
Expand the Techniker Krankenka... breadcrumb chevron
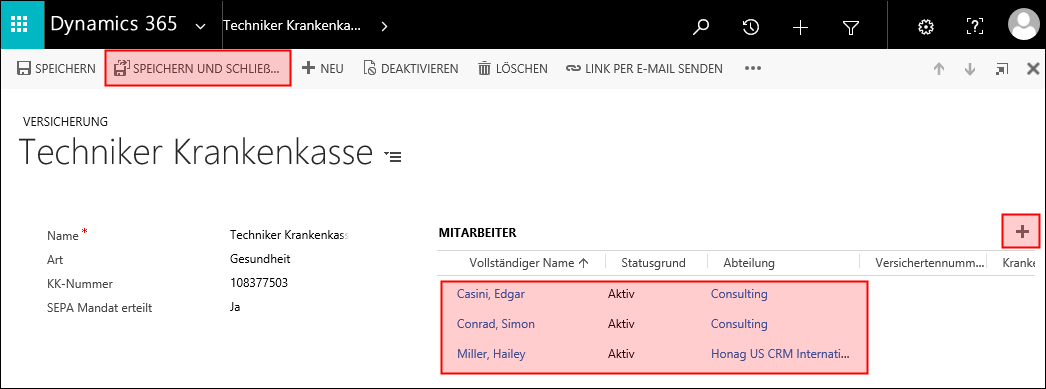click(x=384, y=27)
